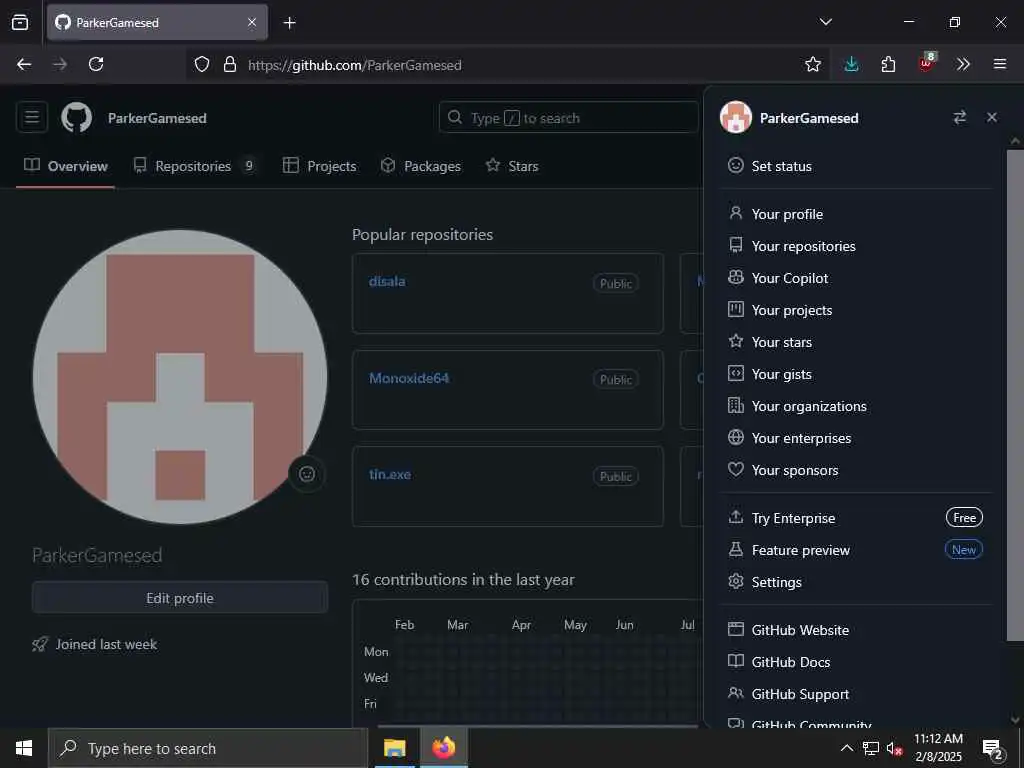Close the ParkerGamesed browser tab
The width and height of the screenshot is (1024, 768).
click(x=252, y=22)
